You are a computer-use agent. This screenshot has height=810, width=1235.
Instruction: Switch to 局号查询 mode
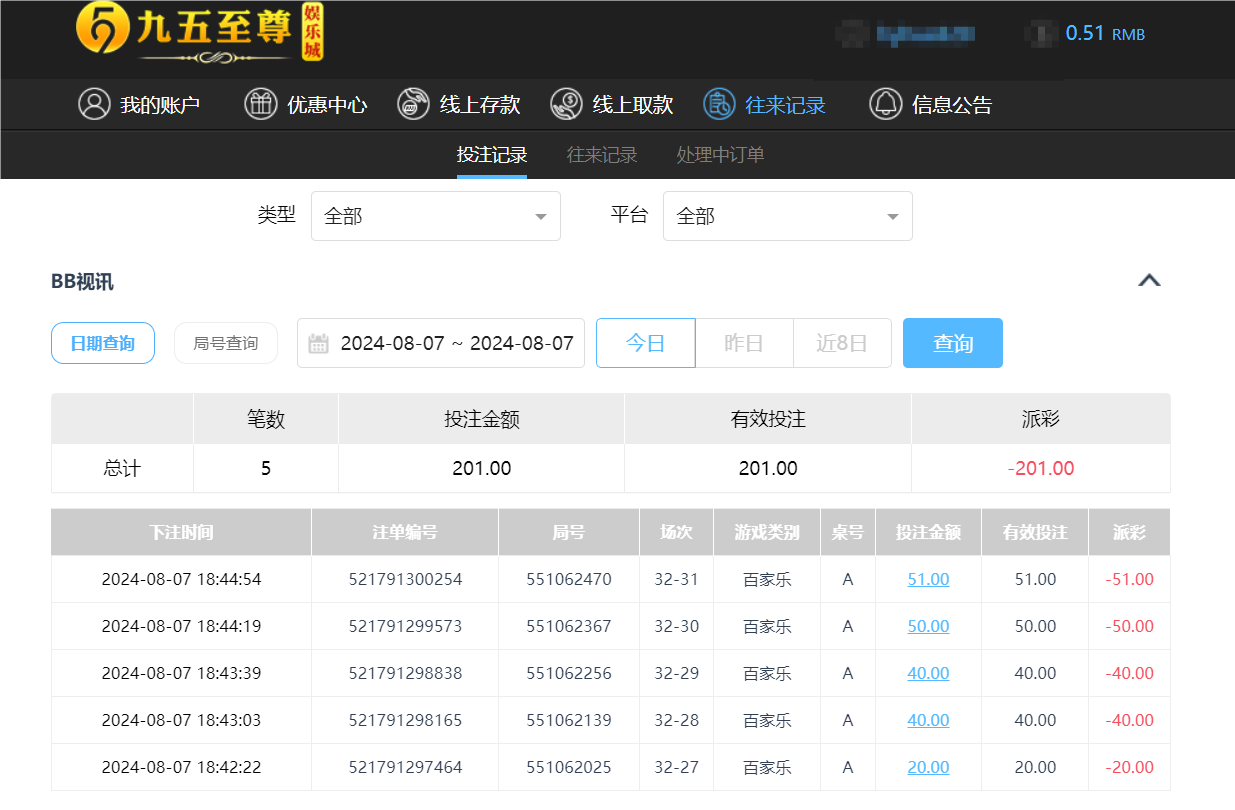[x=225, y=343]
